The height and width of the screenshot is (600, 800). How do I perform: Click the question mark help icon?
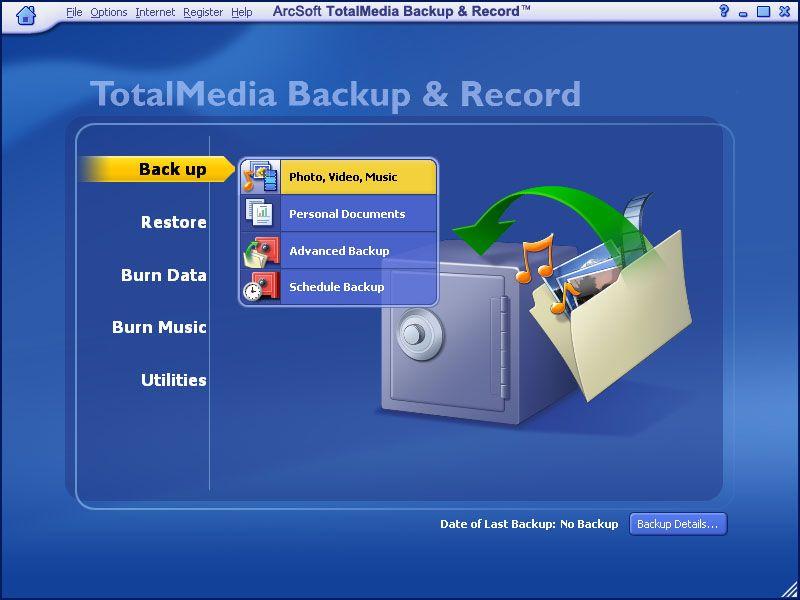723,11
